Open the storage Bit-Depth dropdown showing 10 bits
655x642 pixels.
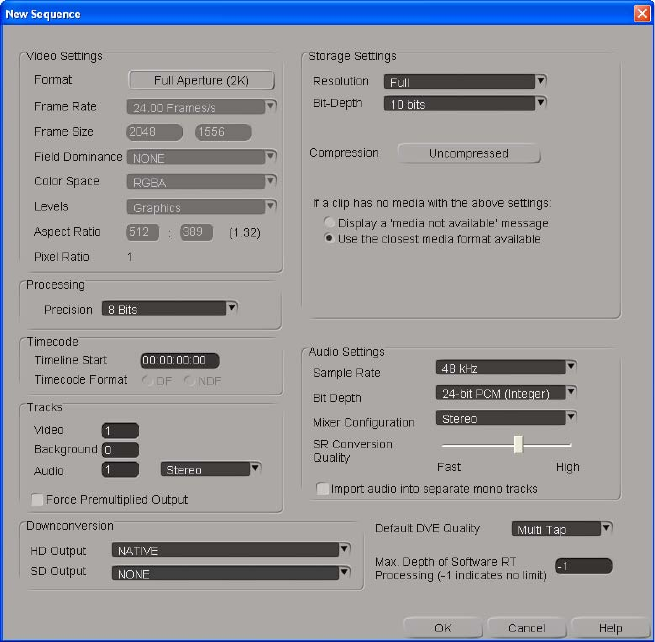[x=465, y=103]
